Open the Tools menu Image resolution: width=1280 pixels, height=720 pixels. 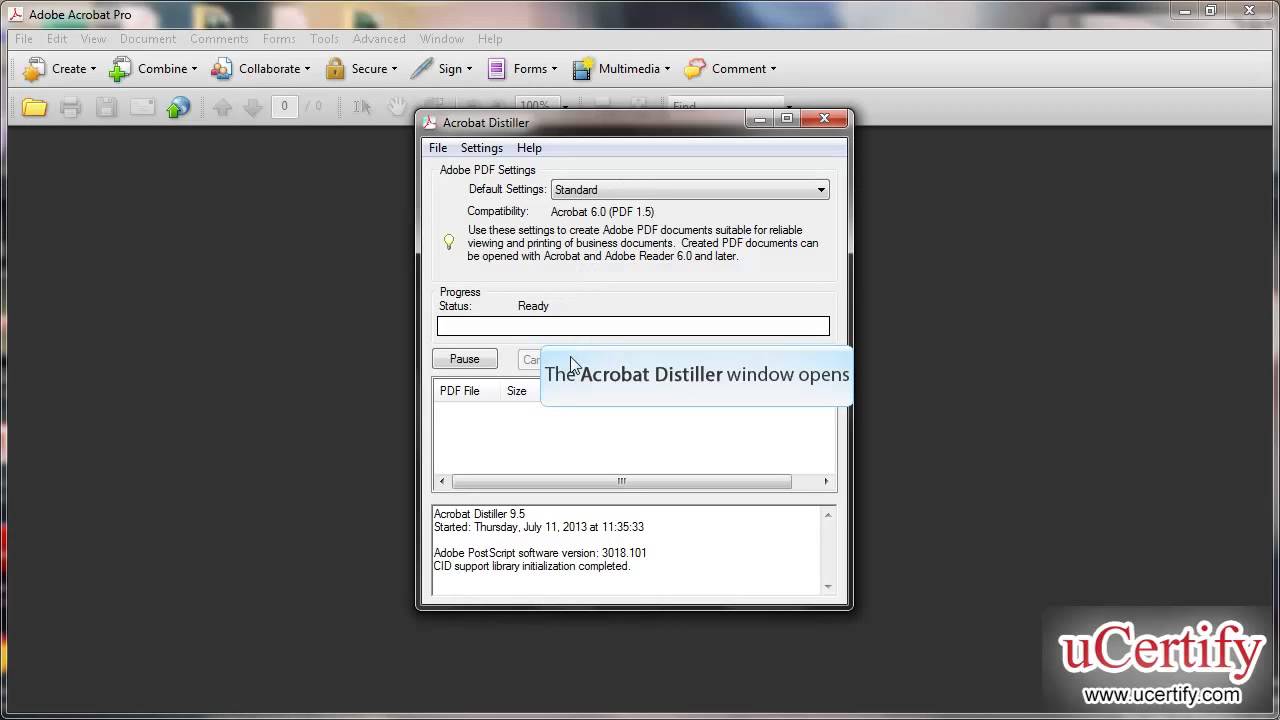(x=324, y=39)
